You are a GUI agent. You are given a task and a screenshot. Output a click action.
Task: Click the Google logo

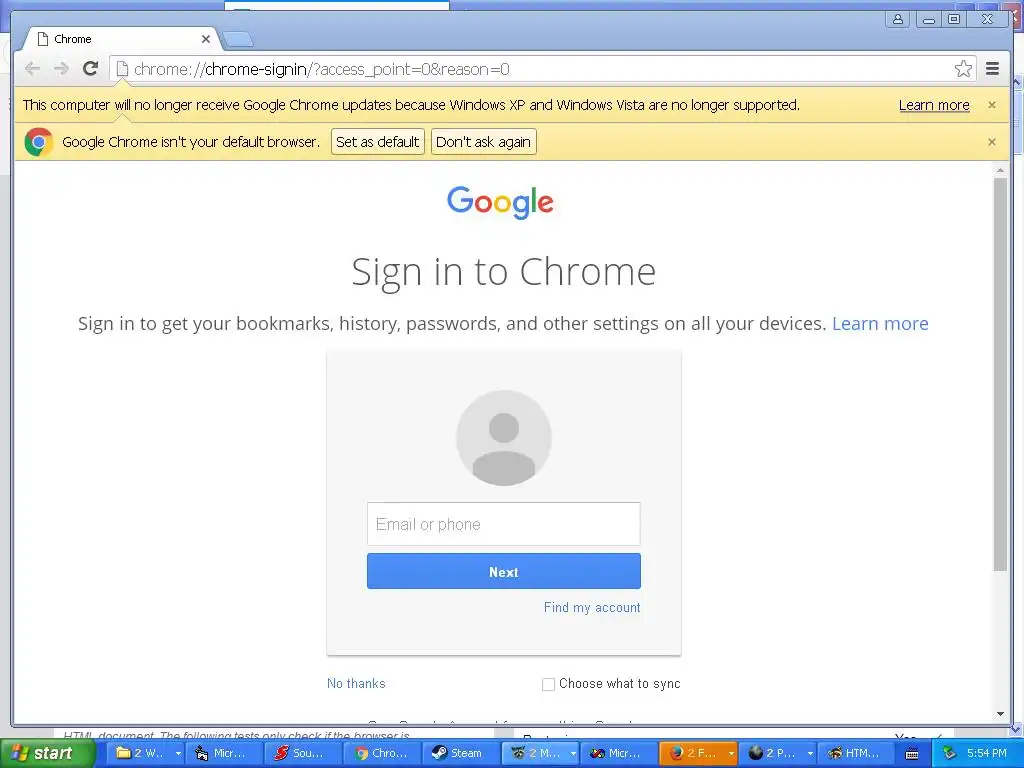500,202
